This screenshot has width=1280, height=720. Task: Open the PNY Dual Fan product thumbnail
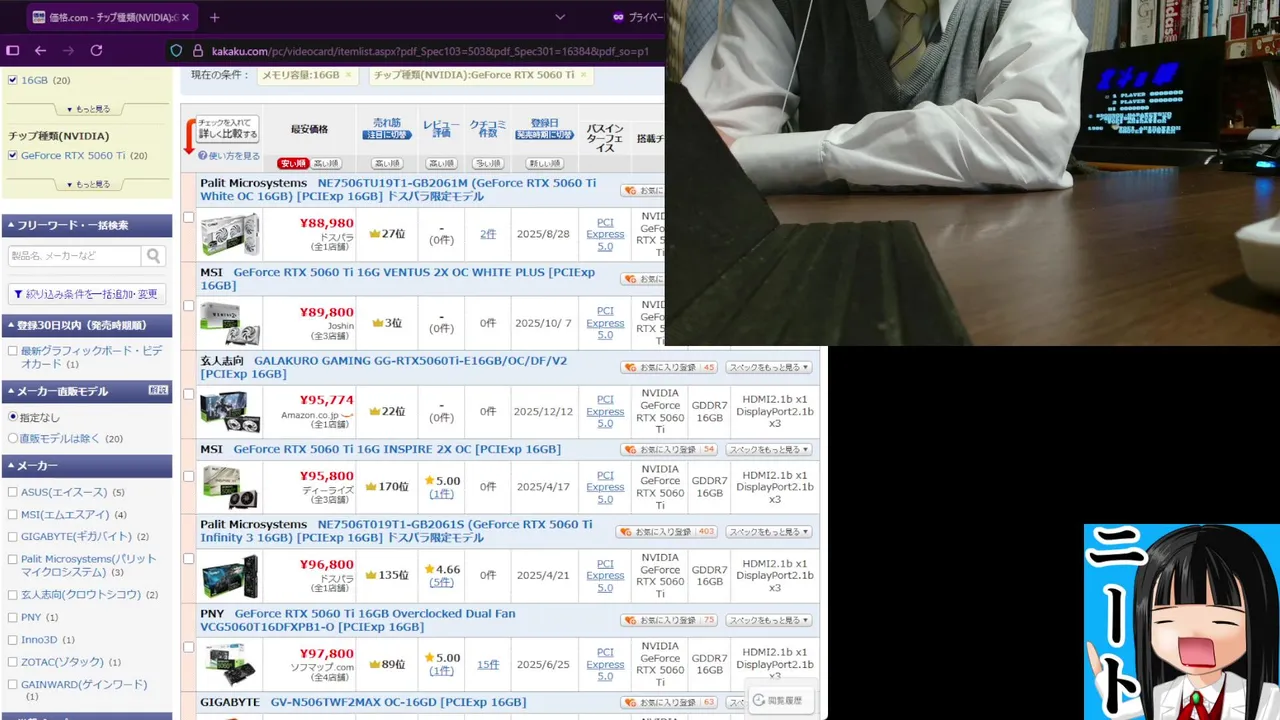pyautogui.click(x=230, y=664)
